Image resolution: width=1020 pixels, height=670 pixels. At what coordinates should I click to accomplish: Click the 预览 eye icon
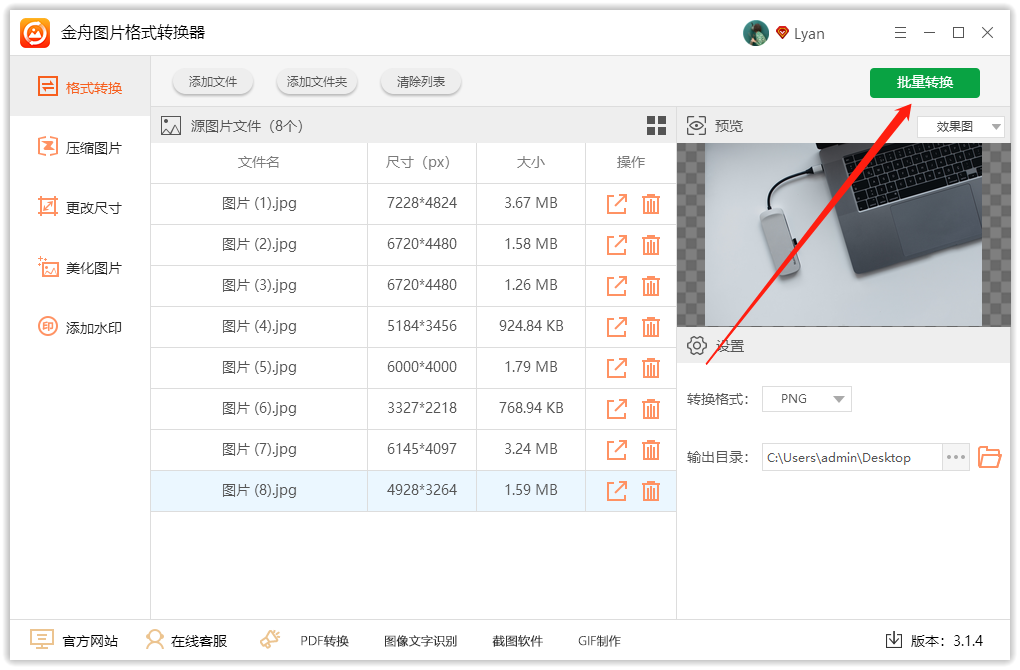tap(696, 126)
